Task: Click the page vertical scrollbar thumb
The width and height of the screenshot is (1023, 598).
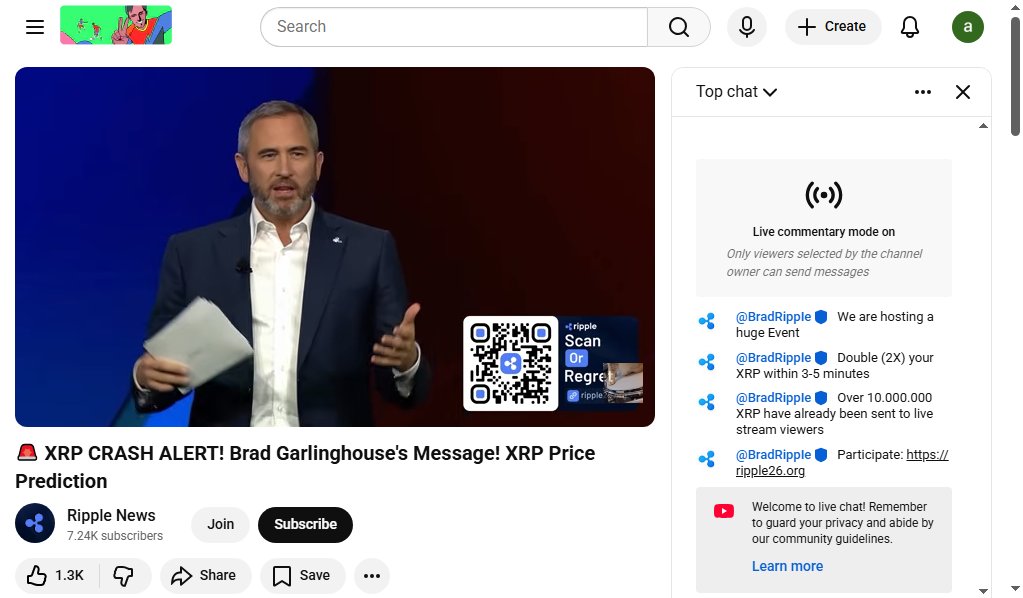Action: tap(1015, 76)
